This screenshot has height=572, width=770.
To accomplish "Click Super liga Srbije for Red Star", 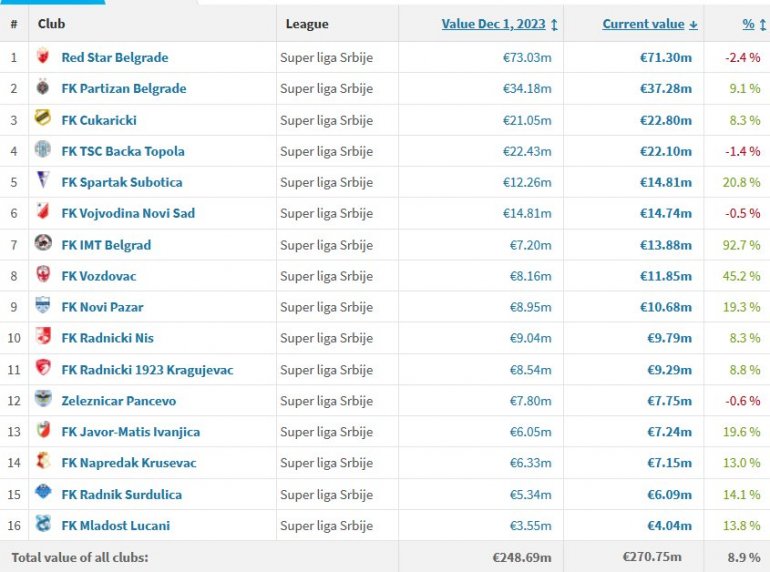I will click(x=326, y=57).
